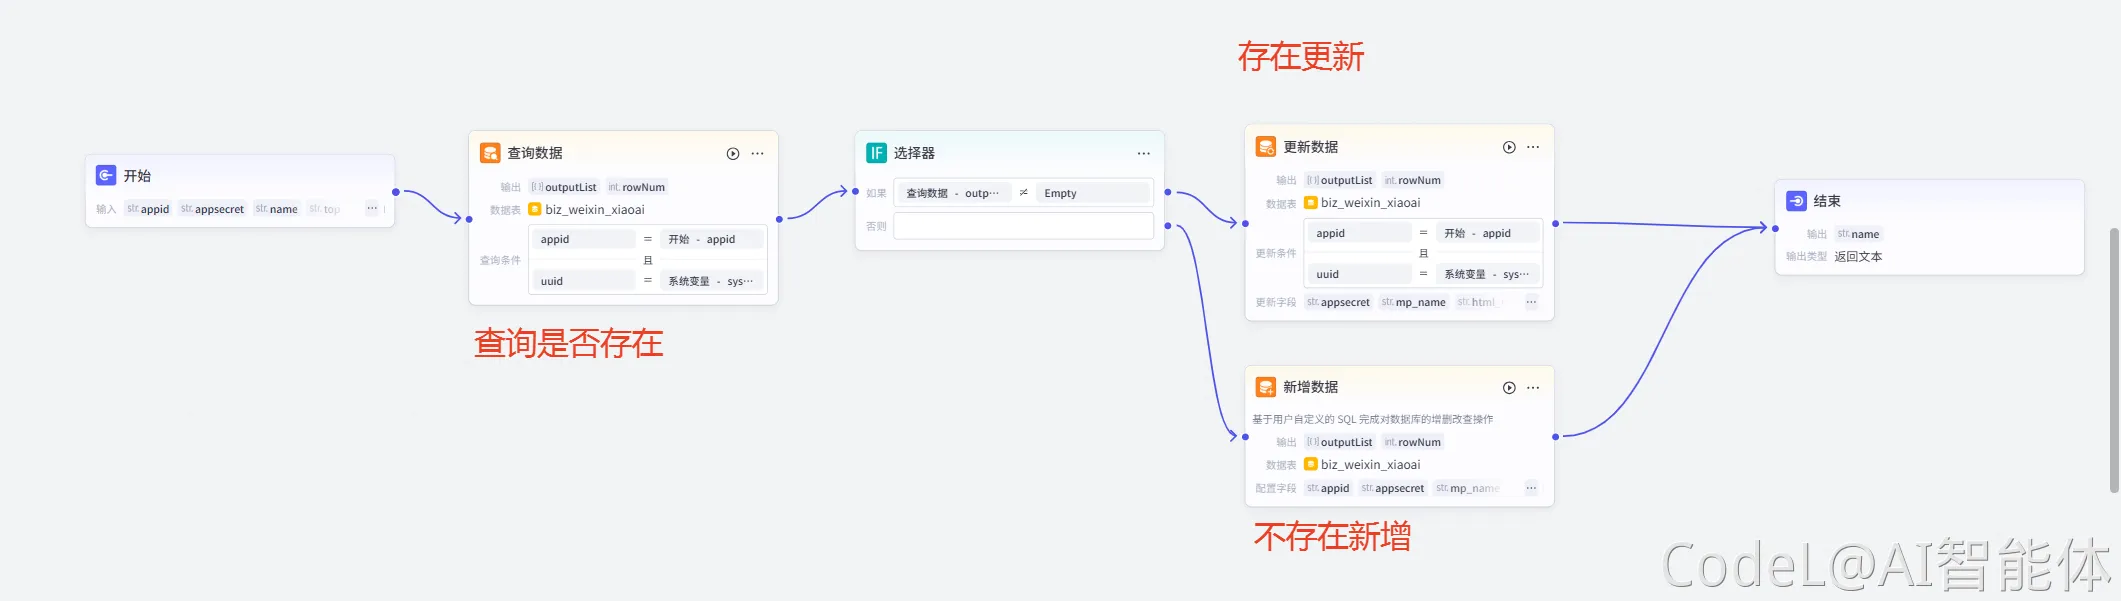Click biz_weixin_xiaoai table in 查询数据 node
2121x601 pixels.
pos(594,210)
